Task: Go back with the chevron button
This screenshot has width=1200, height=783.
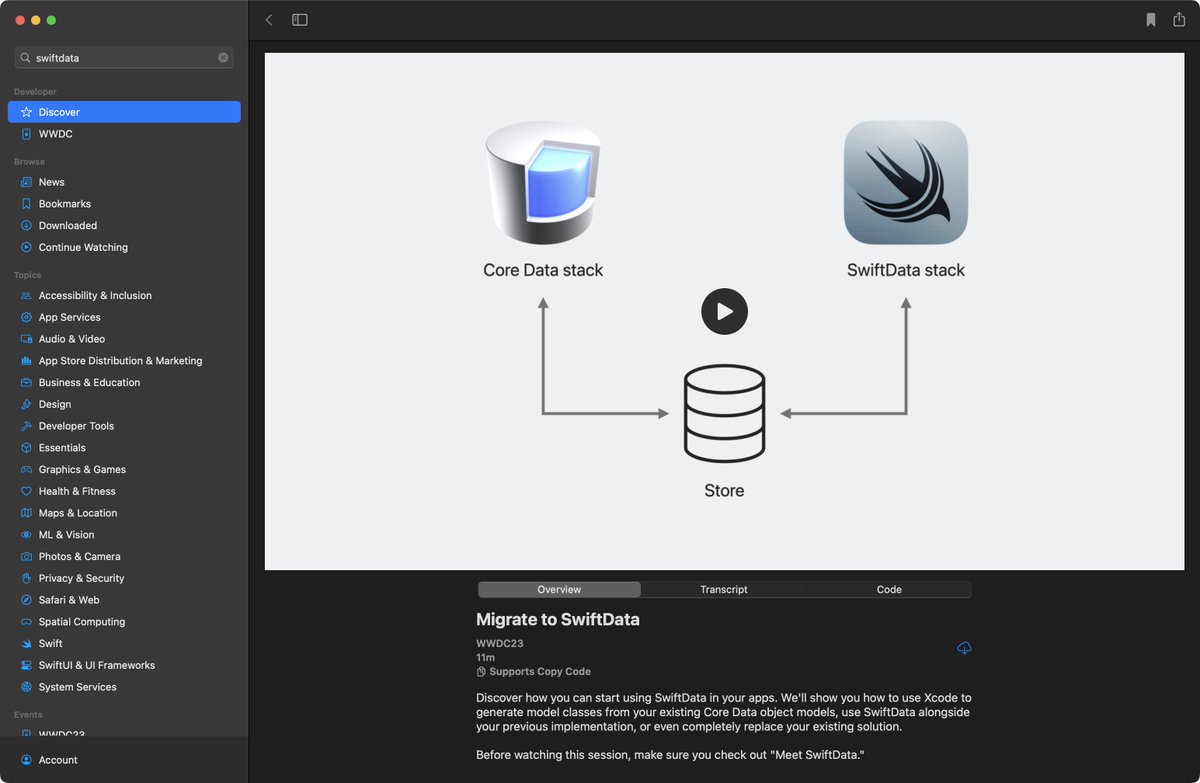Action: [269, 20]
